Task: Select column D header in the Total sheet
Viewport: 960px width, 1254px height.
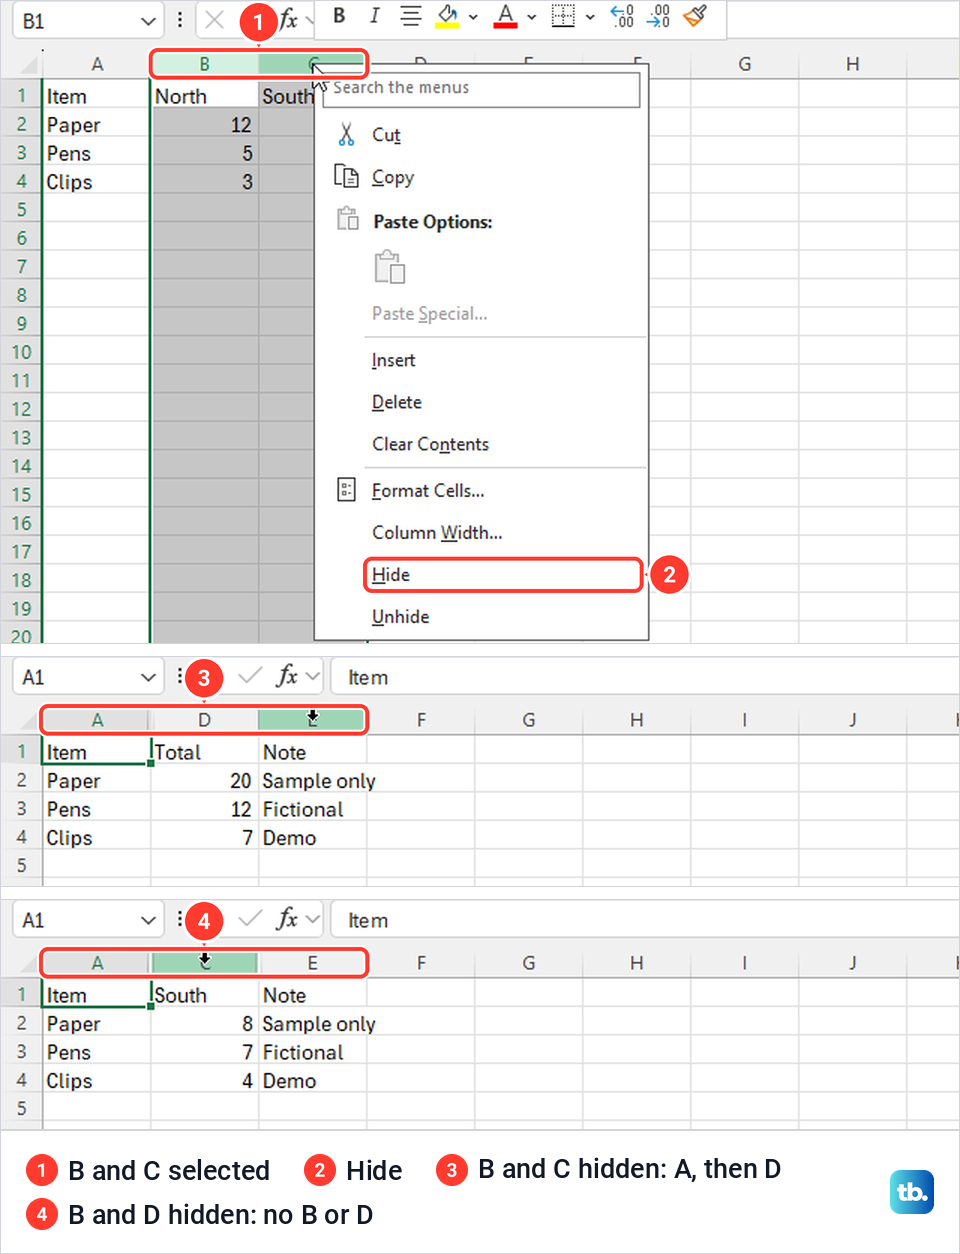Action: click(x=204, y=720)
